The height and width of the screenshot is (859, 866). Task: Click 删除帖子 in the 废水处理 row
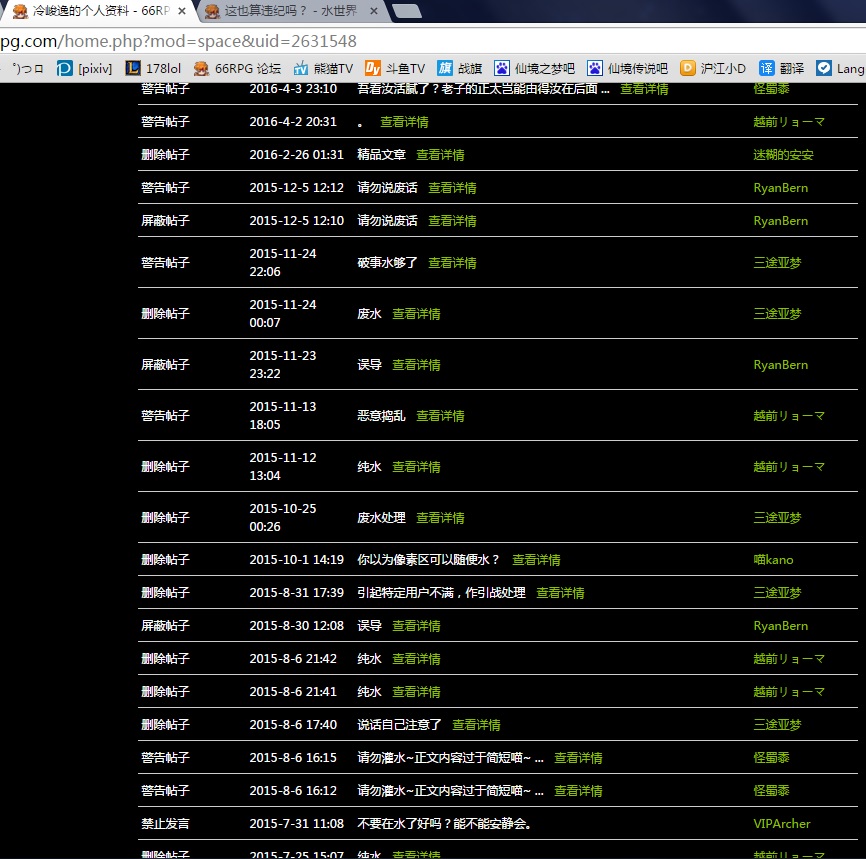coord(166,518)
